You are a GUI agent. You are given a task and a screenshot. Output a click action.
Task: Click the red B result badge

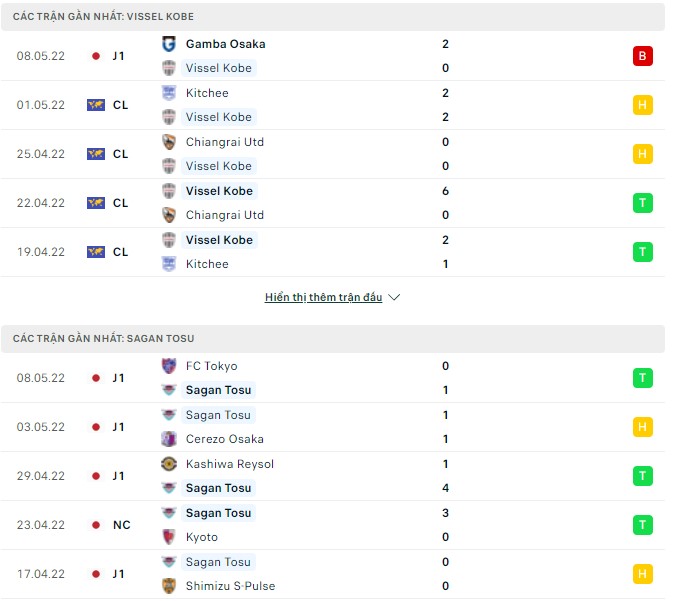point(643,56)
